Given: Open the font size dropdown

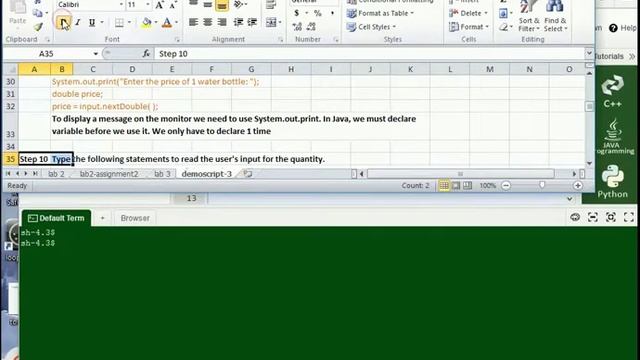Looking at the screenshot, I should click(148, 4).
